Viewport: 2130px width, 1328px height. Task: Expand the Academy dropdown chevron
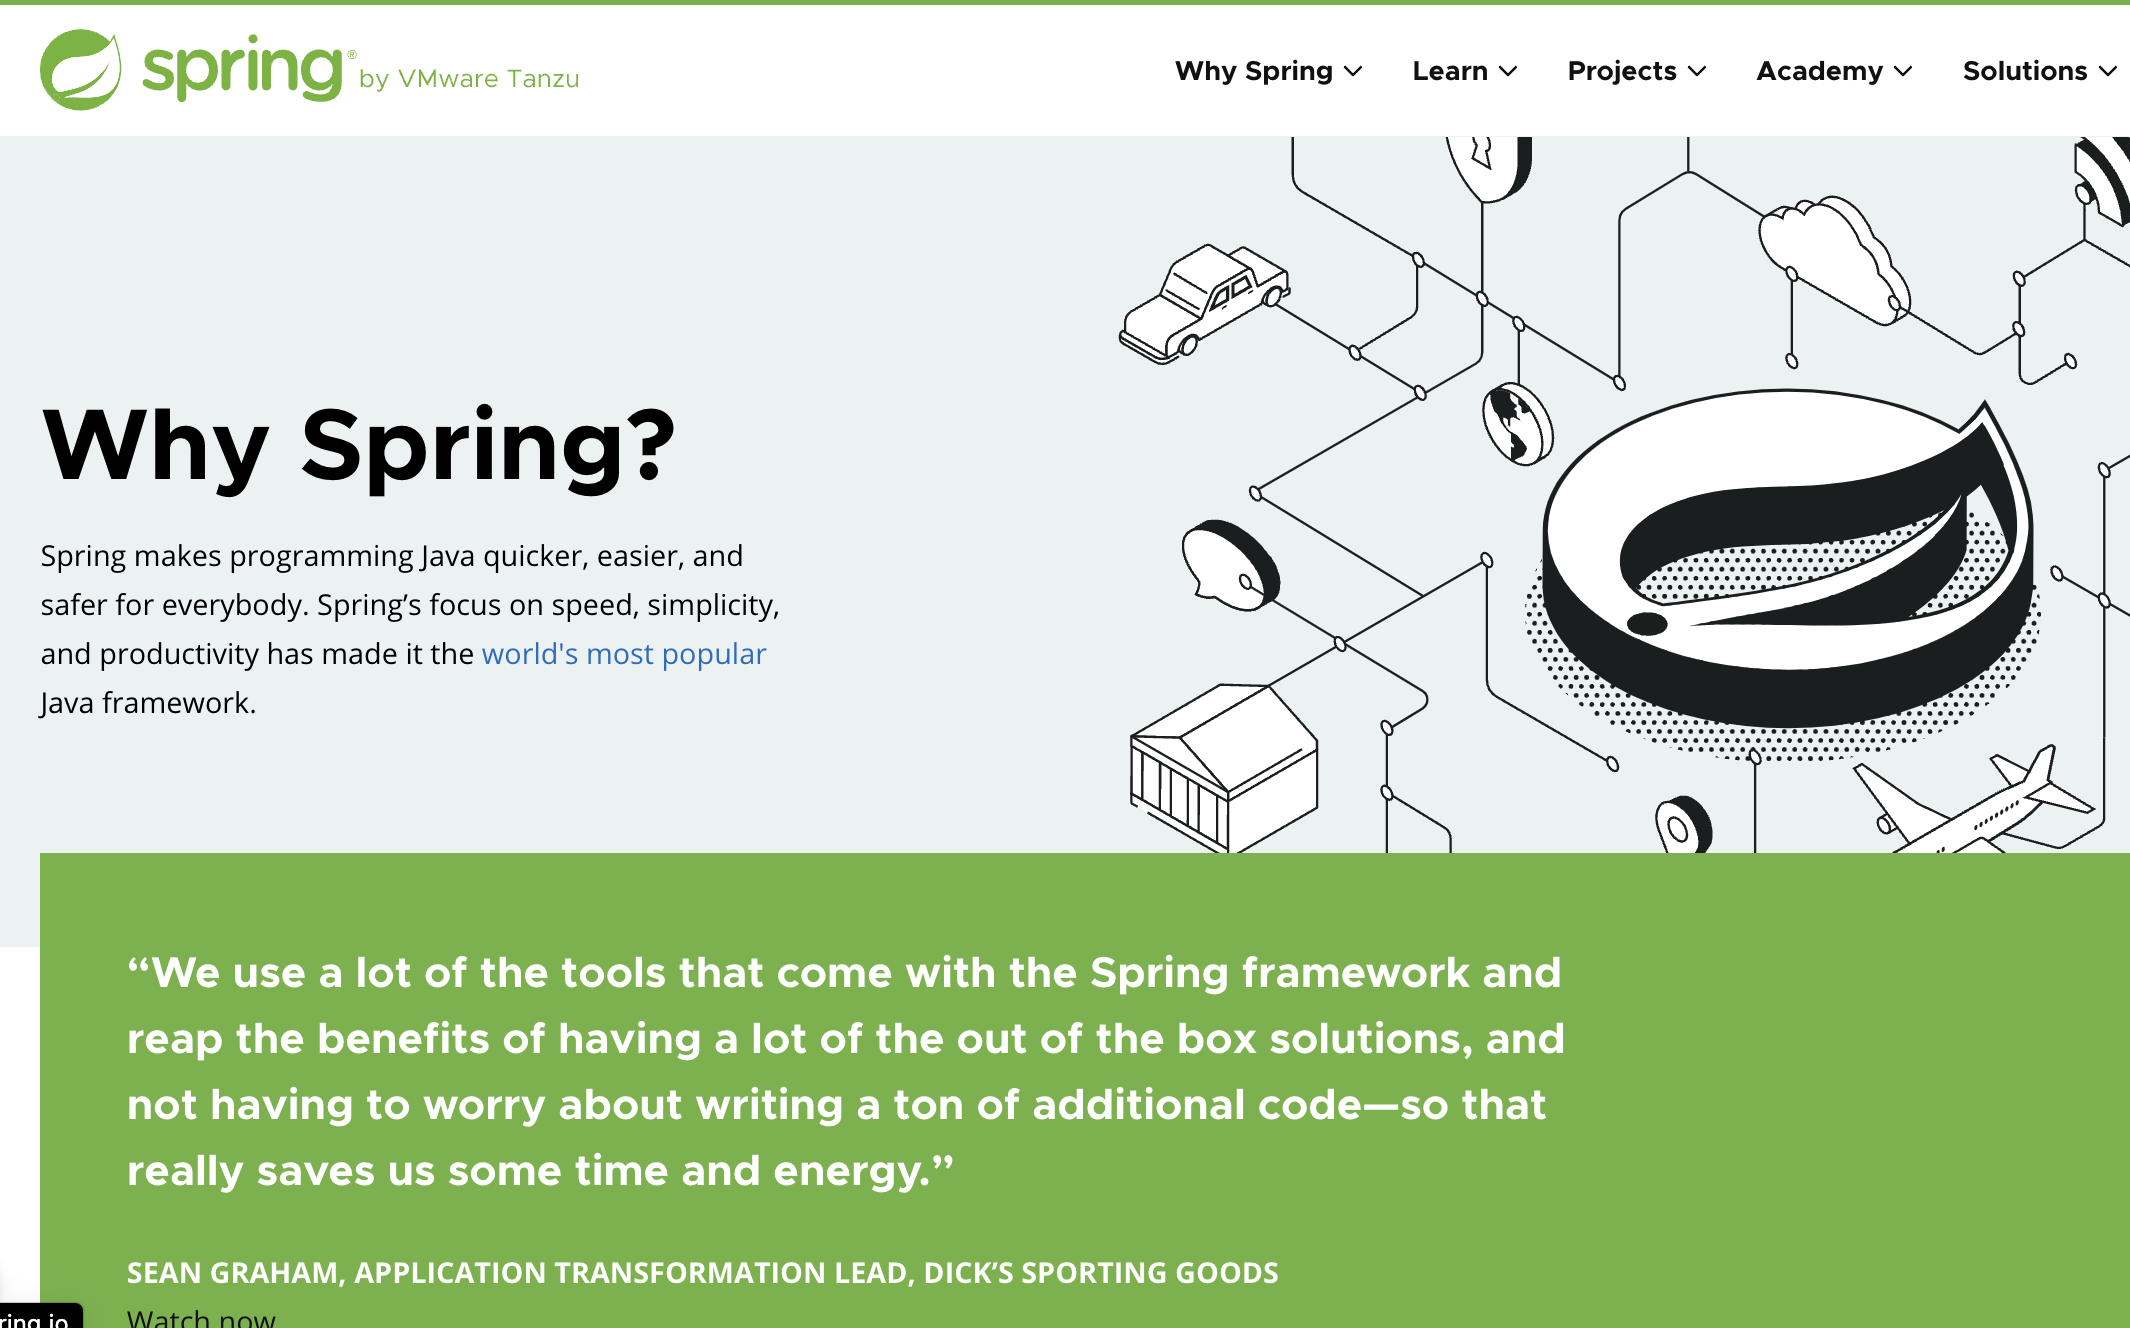(x=1903, y=72)
